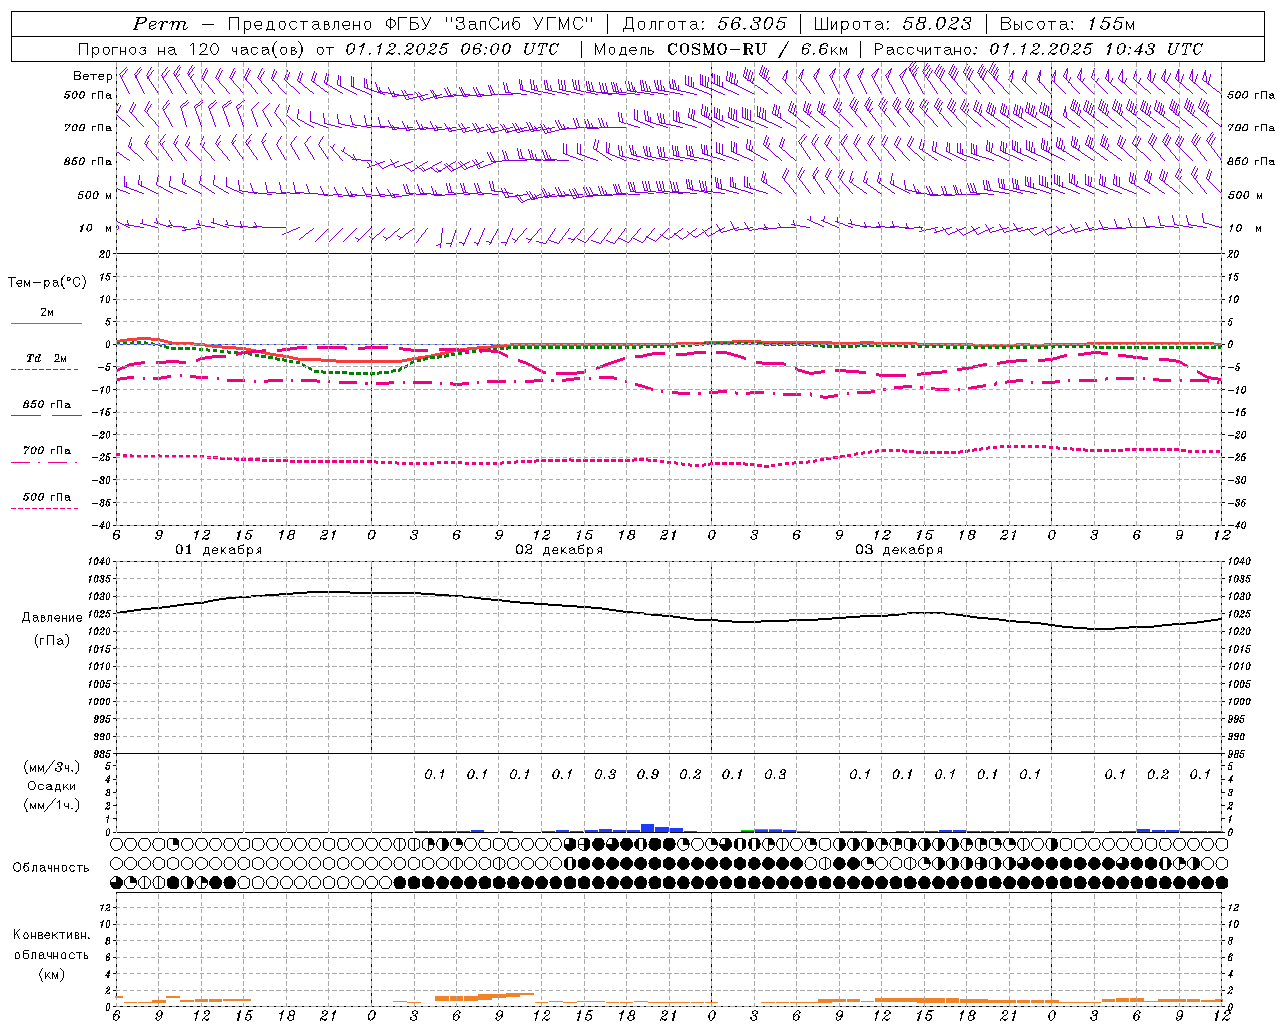Image resolution: width=1280 pixels, height=1024 pixels.
Task: Click left "850 гПа" label in wind panel
Action: [x=88, y=161]
